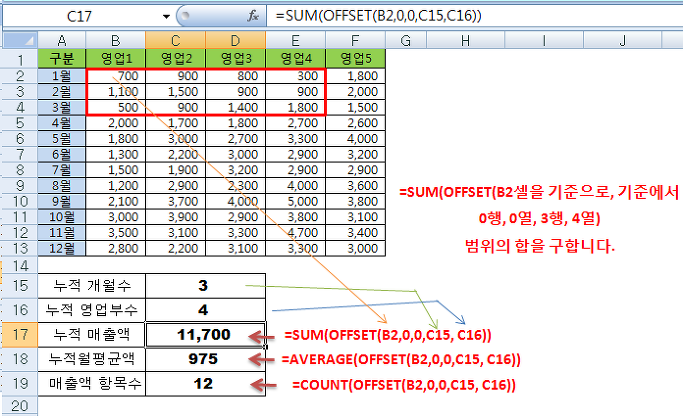The width and height of the screenshot is (683, 420).
Task: Click cell C11 containing 3,900
Action: point(176,217)
